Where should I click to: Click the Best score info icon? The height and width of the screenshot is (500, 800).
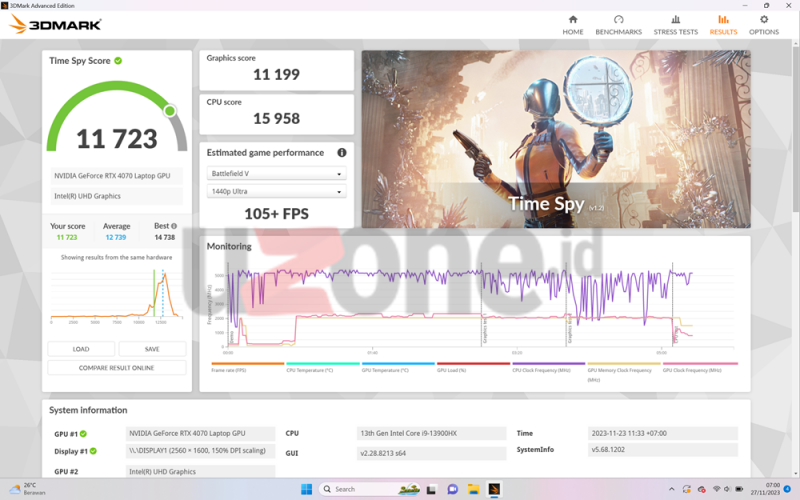tap(174, 226)
